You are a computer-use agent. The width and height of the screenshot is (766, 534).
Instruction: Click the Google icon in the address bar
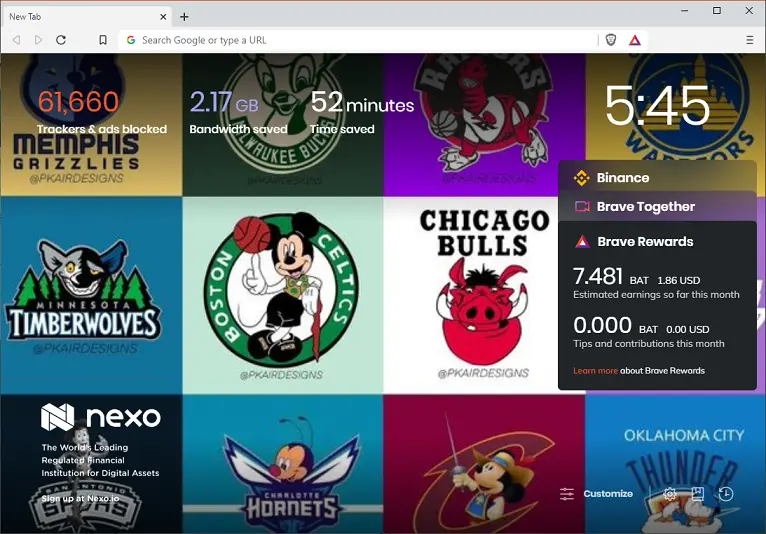pos(131,40)
